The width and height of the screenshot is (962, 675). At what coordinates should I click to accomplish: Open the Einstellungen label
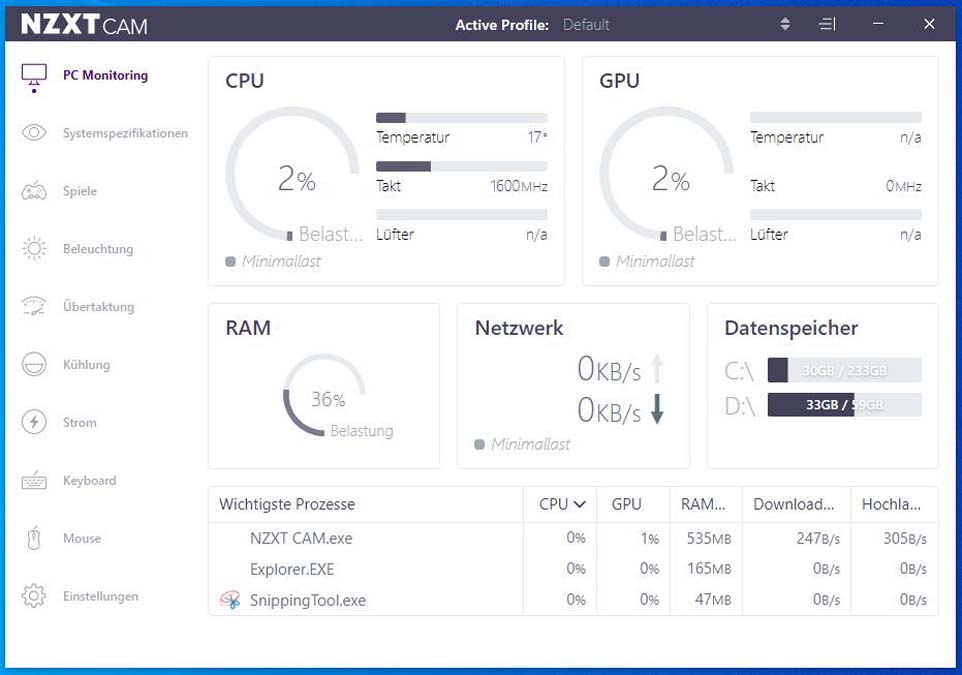coord(101,596)
